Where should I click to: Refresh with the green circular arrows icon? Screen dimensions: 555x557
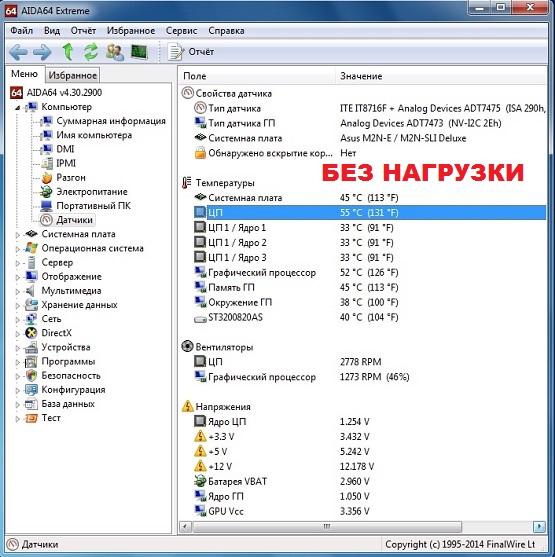91,52
